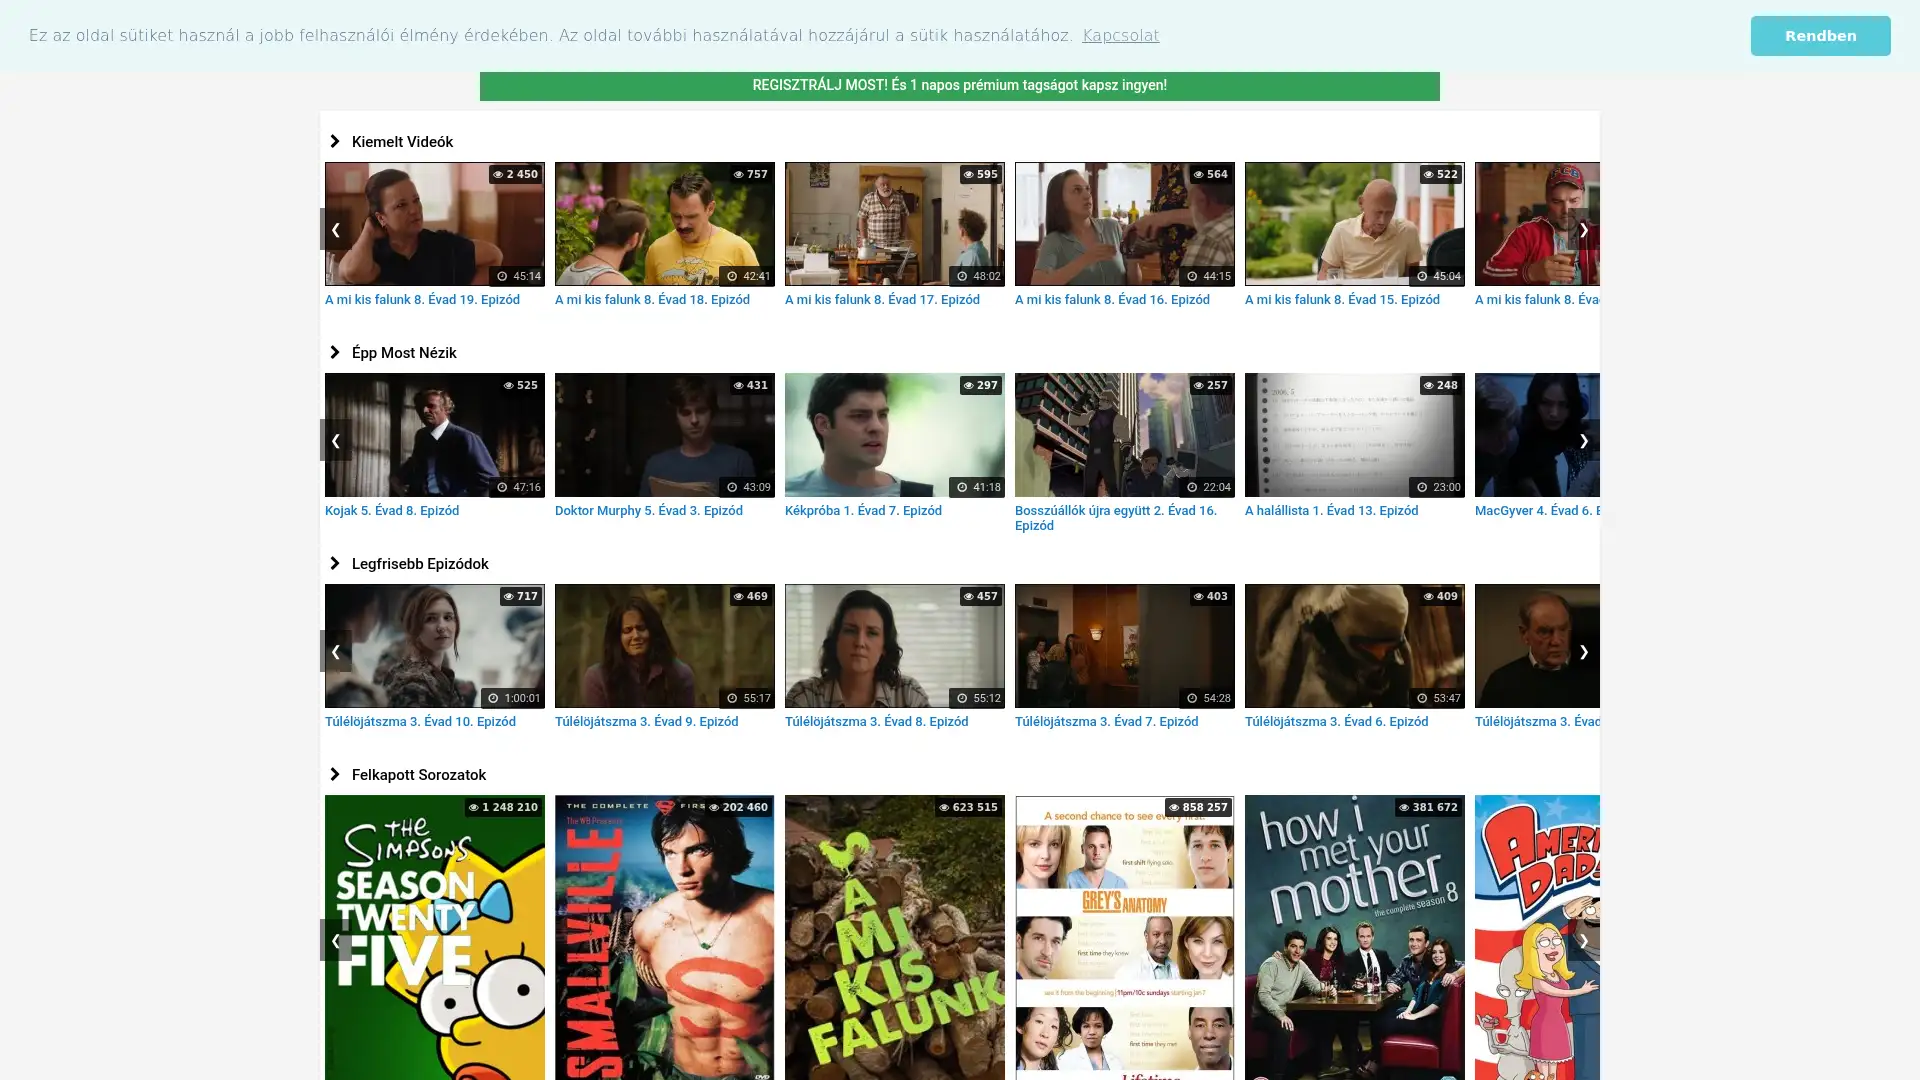Click previous arrow in Épp Most Nézik carousel
This screenshot has width=1920, height=1080.
point(335,441)
